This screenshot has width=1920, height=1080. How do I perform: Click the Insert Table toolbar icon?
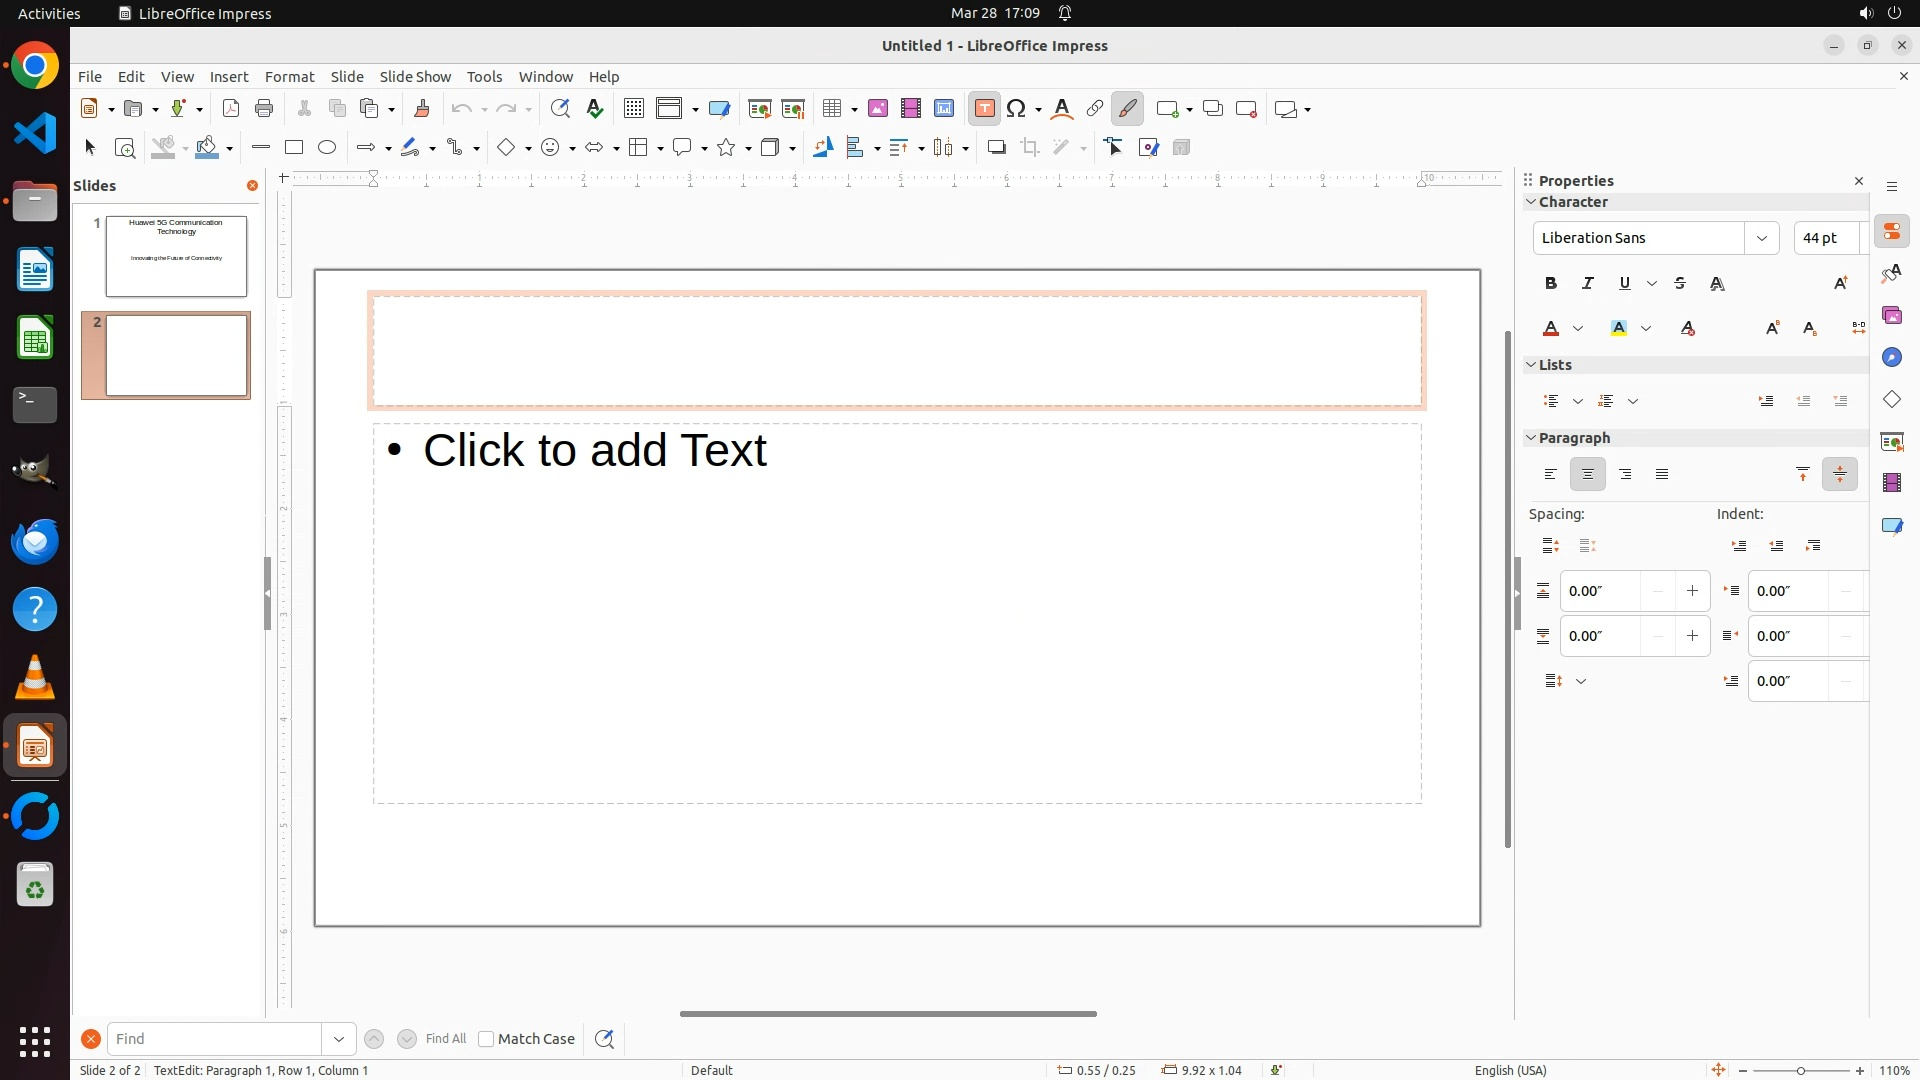tap(831, 109)
